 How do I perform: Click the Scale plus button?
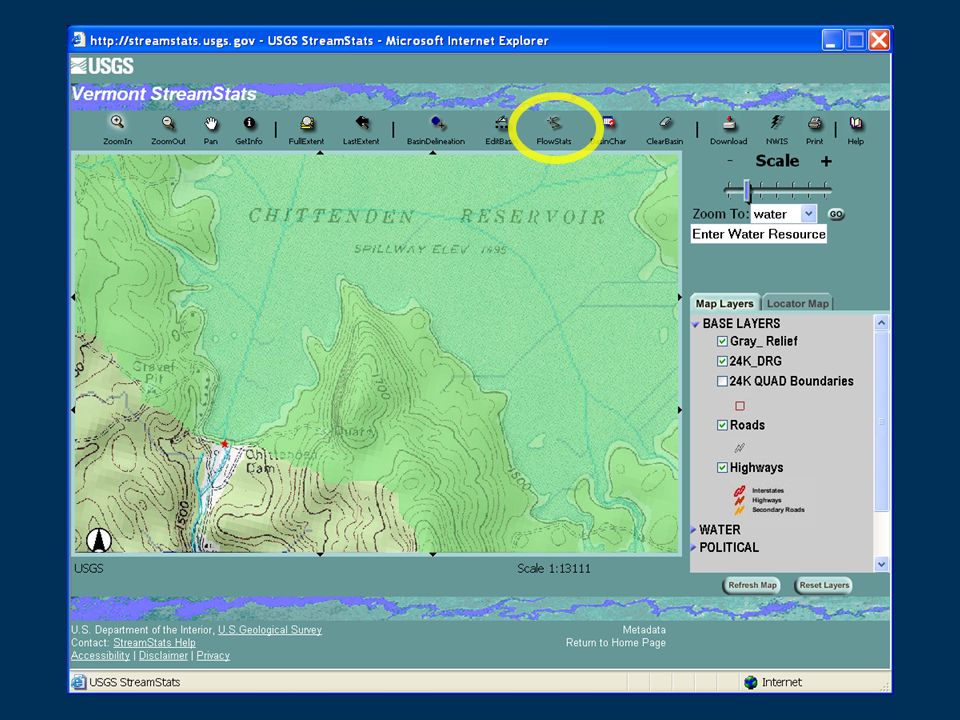click(827, 161)
